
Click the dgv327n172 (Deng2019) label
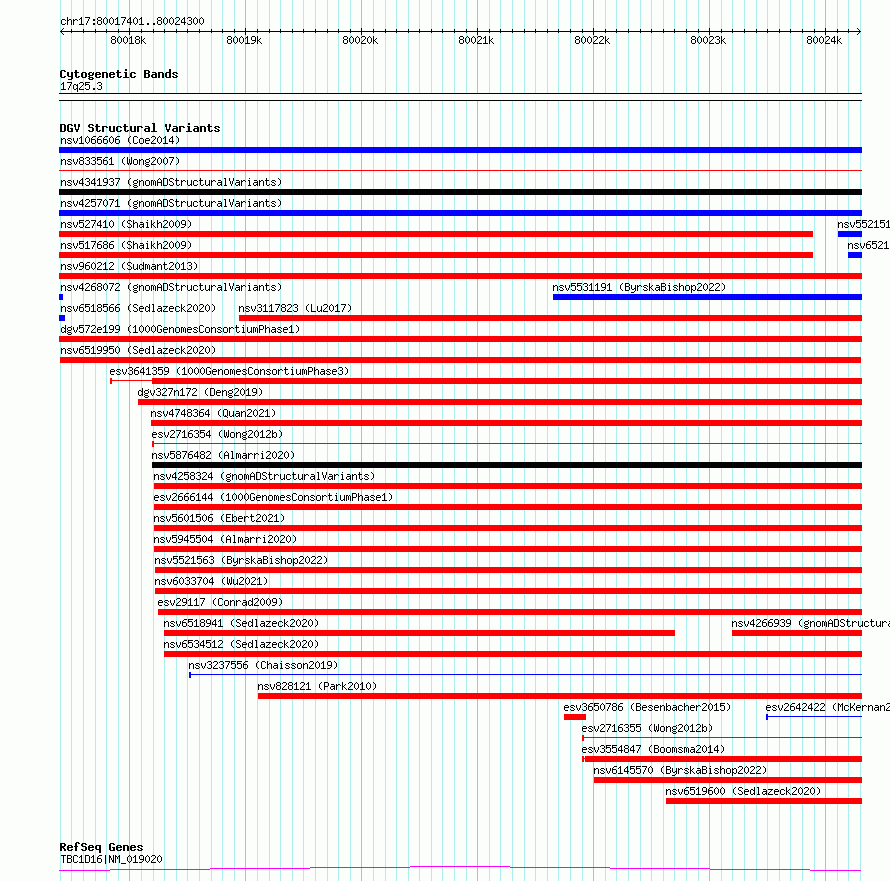click(200, 392)
